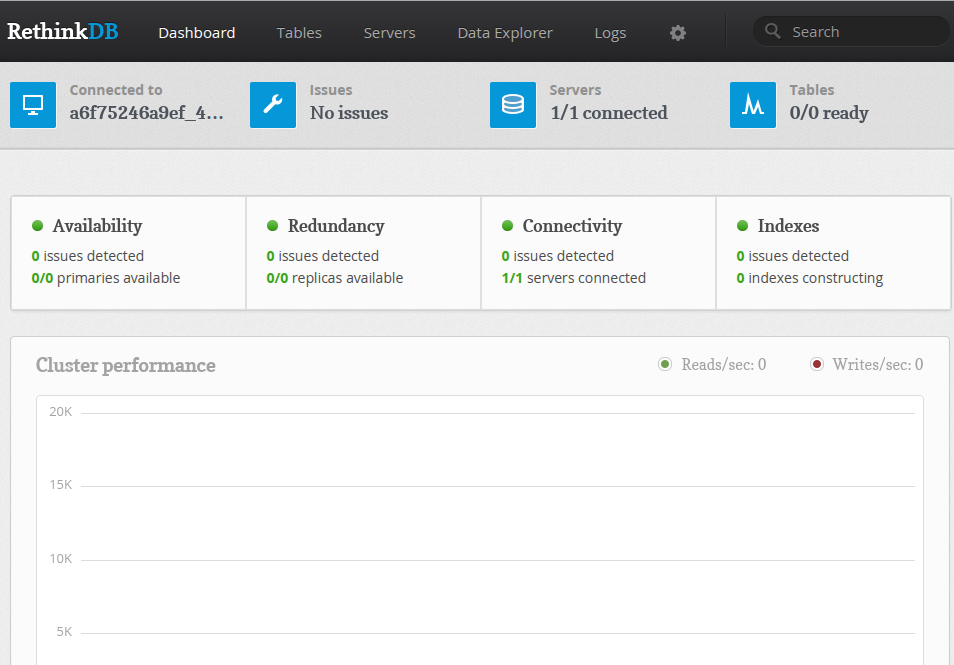Image resolution: width=954 pixels, height=665 pixels.
Task: Click the monitor 'Connected to' icon
Action: [x=33, y=105]
